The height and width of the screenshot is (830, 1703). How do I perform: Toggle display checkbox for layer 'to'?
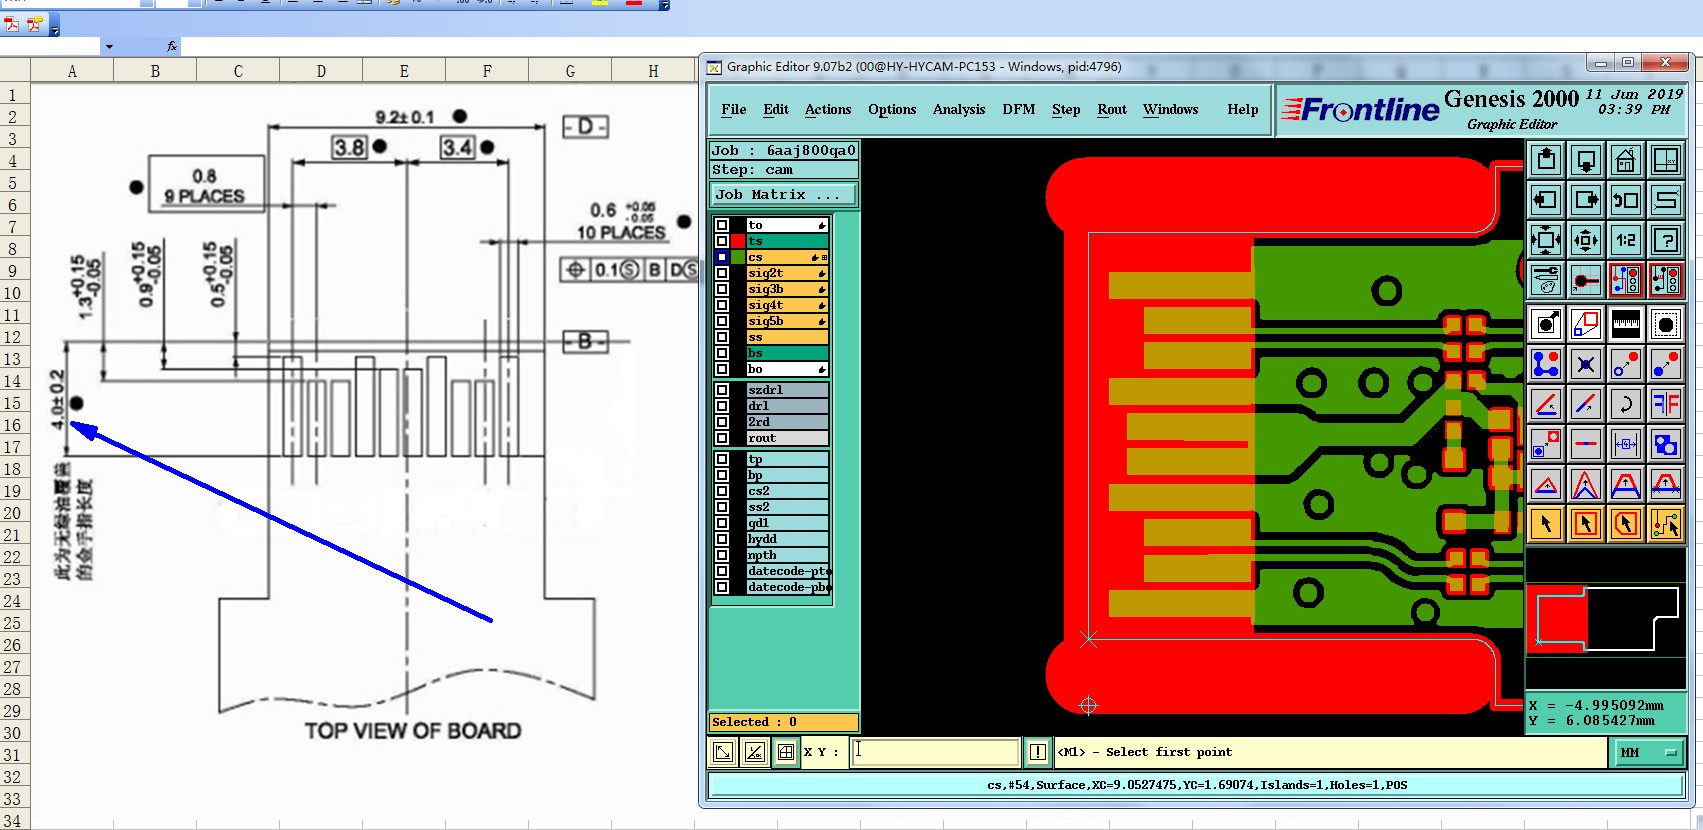coord(721,225)
